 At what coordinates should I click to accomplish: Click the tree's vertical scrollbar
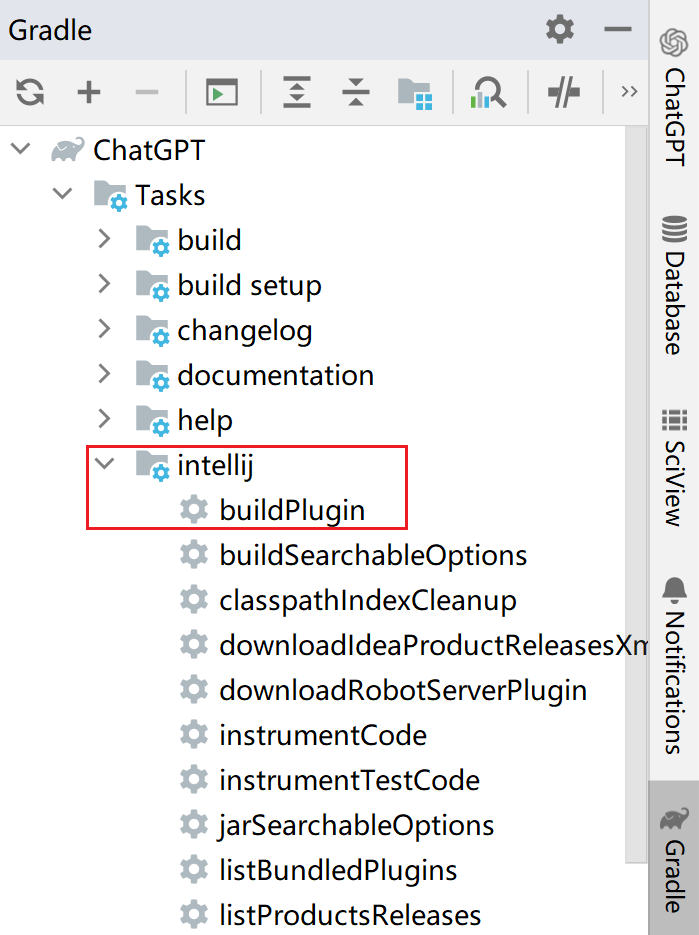pos(636,495)
